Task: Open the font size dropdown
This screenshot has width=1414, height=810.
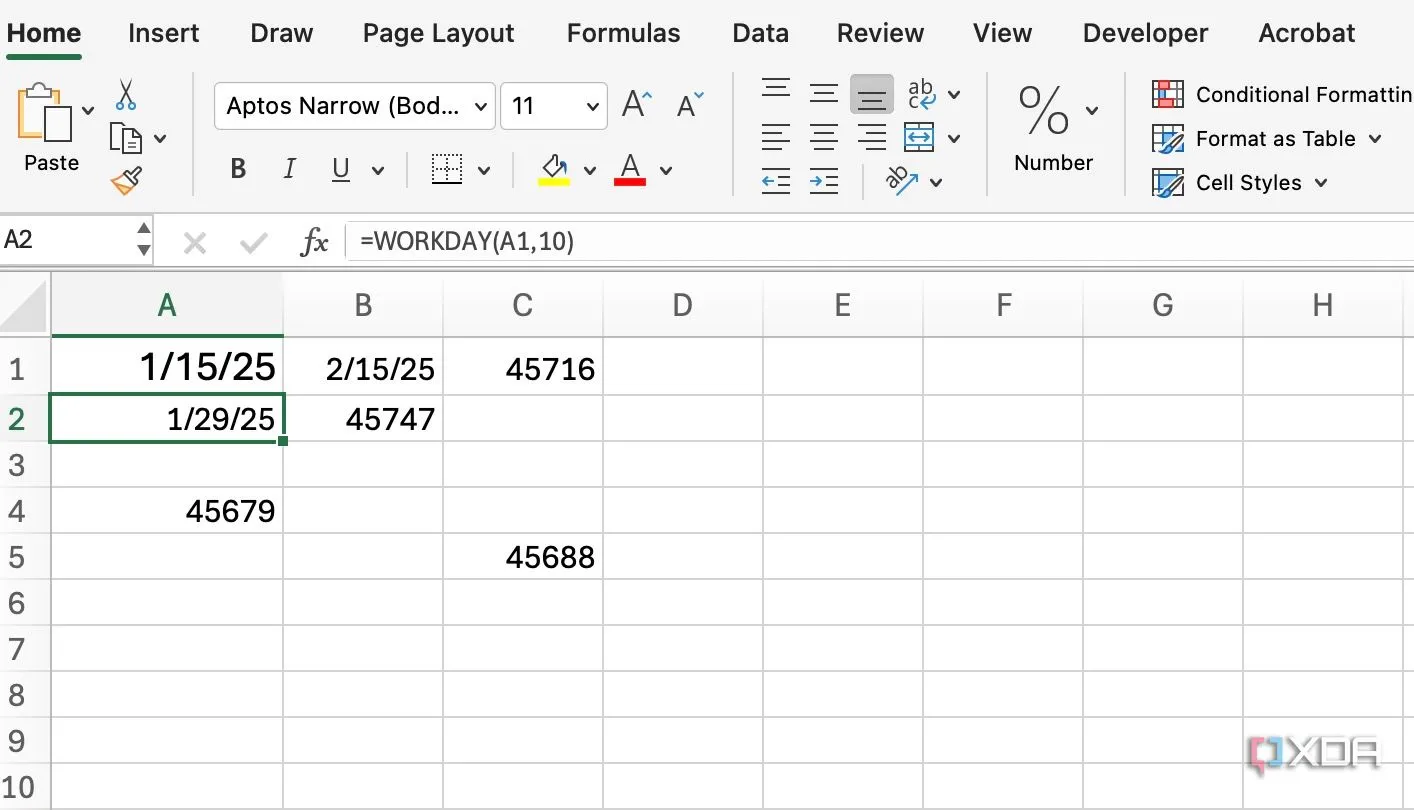Action: [x=592, y=106]
